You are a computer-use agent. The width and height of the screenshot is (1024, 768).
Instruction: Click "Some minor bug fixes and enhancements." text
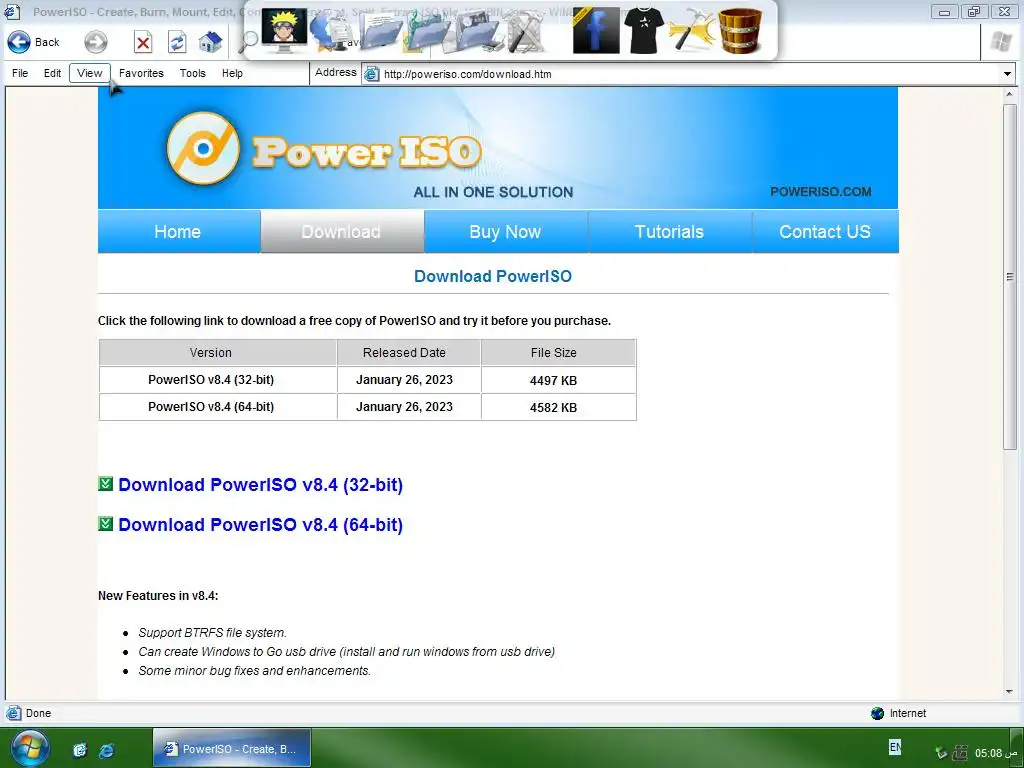[254, 670]
